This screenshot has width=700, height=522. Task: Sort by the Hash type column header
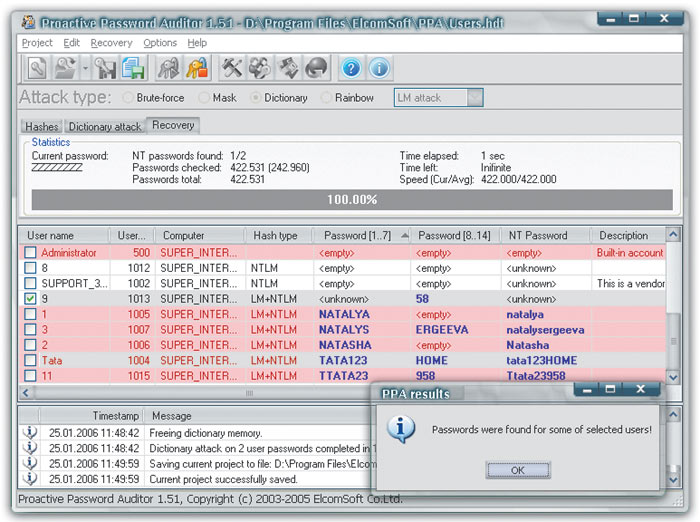278,235
